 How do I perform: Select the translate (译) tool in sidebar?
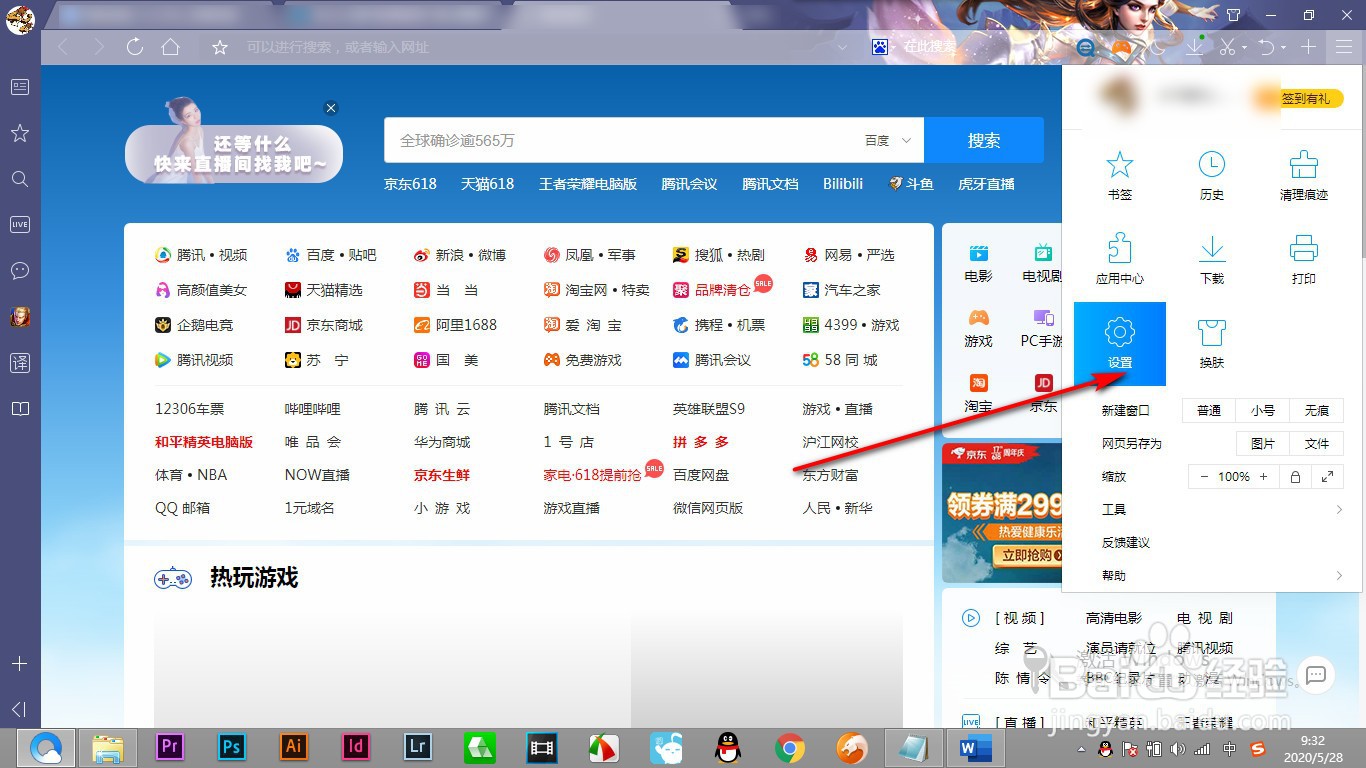pyautogui.click(x=19, y=363)
